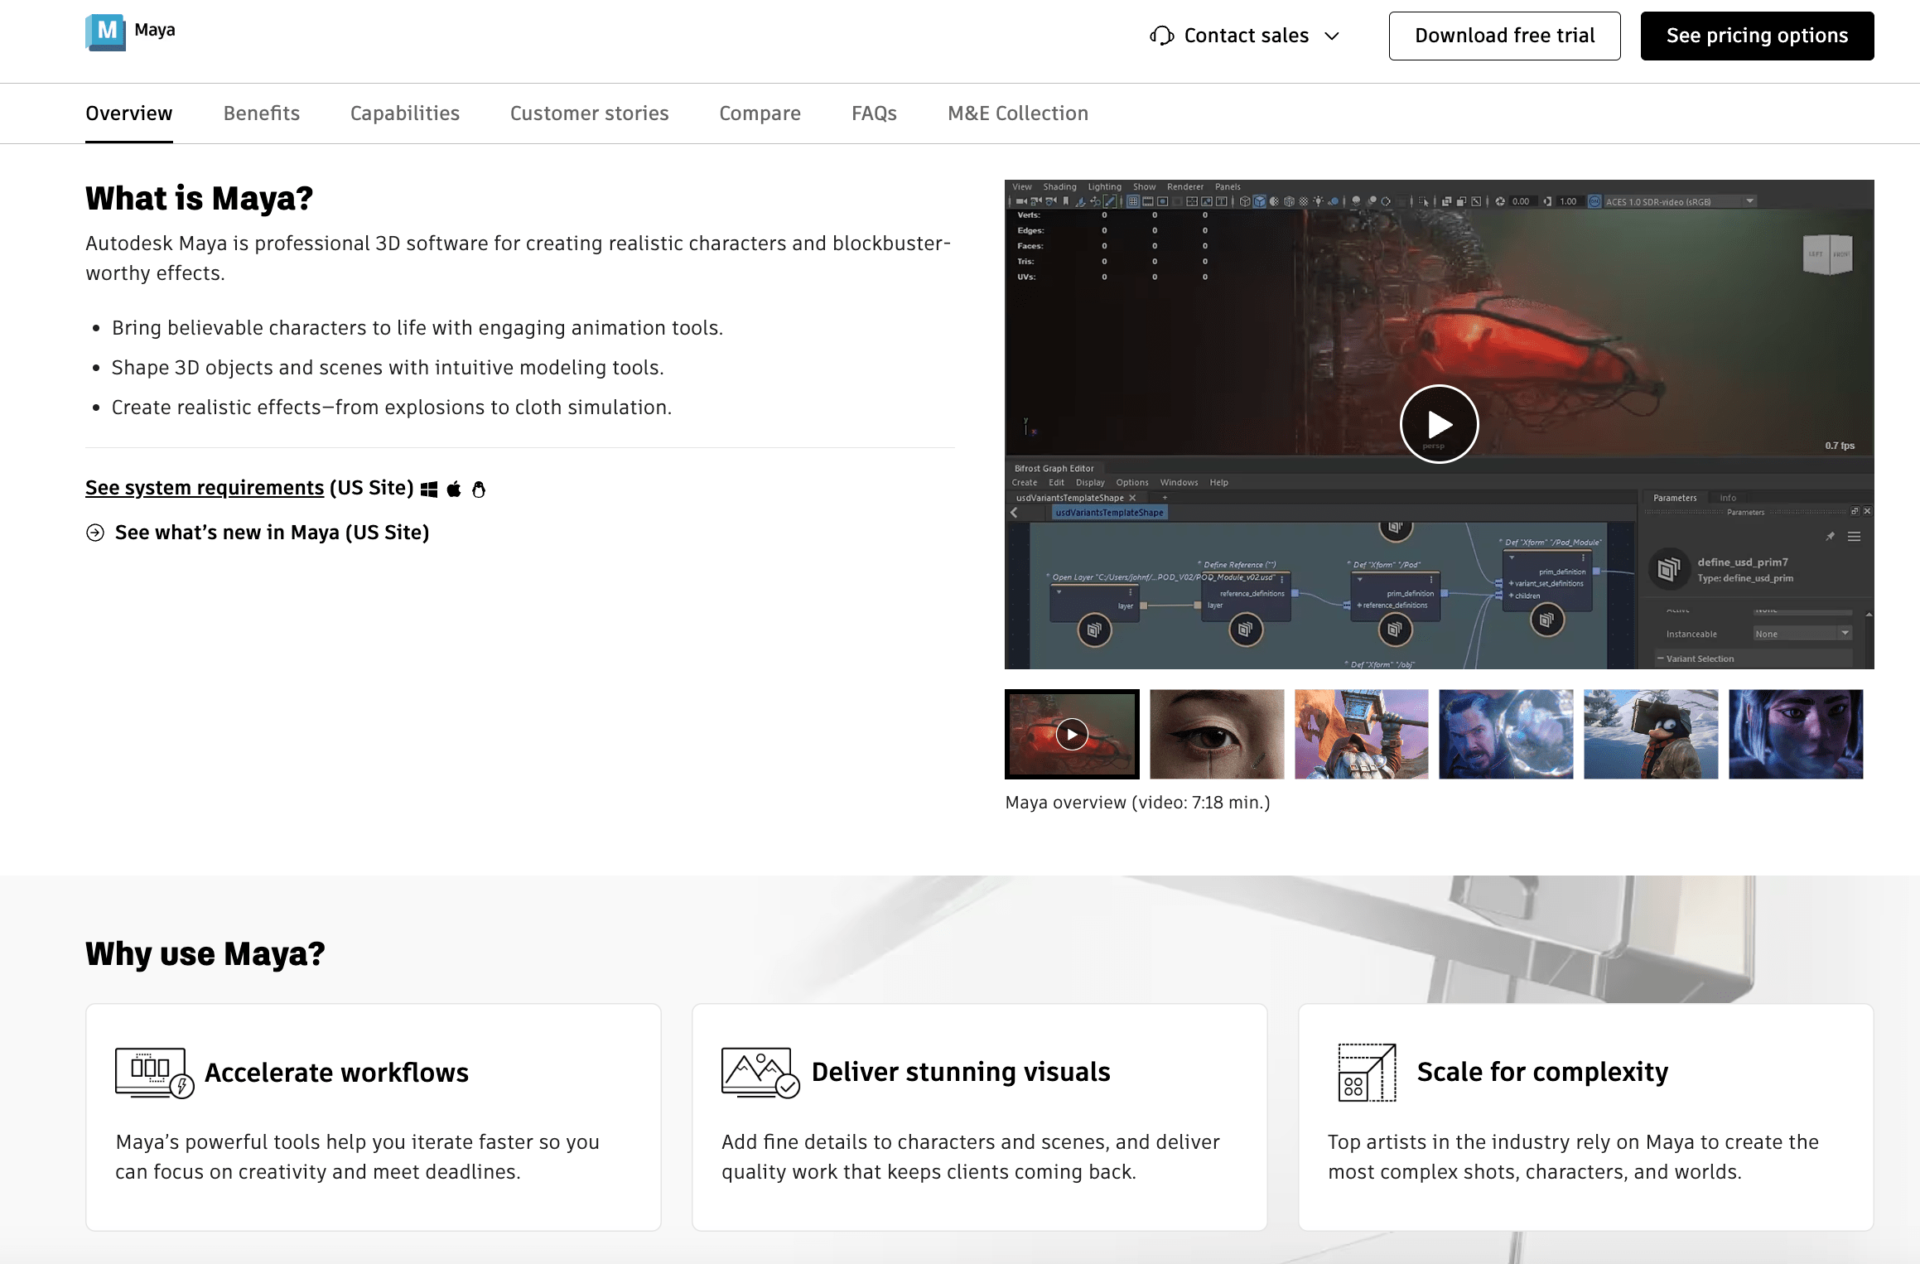Expand the Contact sales chevron
The width and height of the screenshot is (1920, 1264).
coord(1333,35)
